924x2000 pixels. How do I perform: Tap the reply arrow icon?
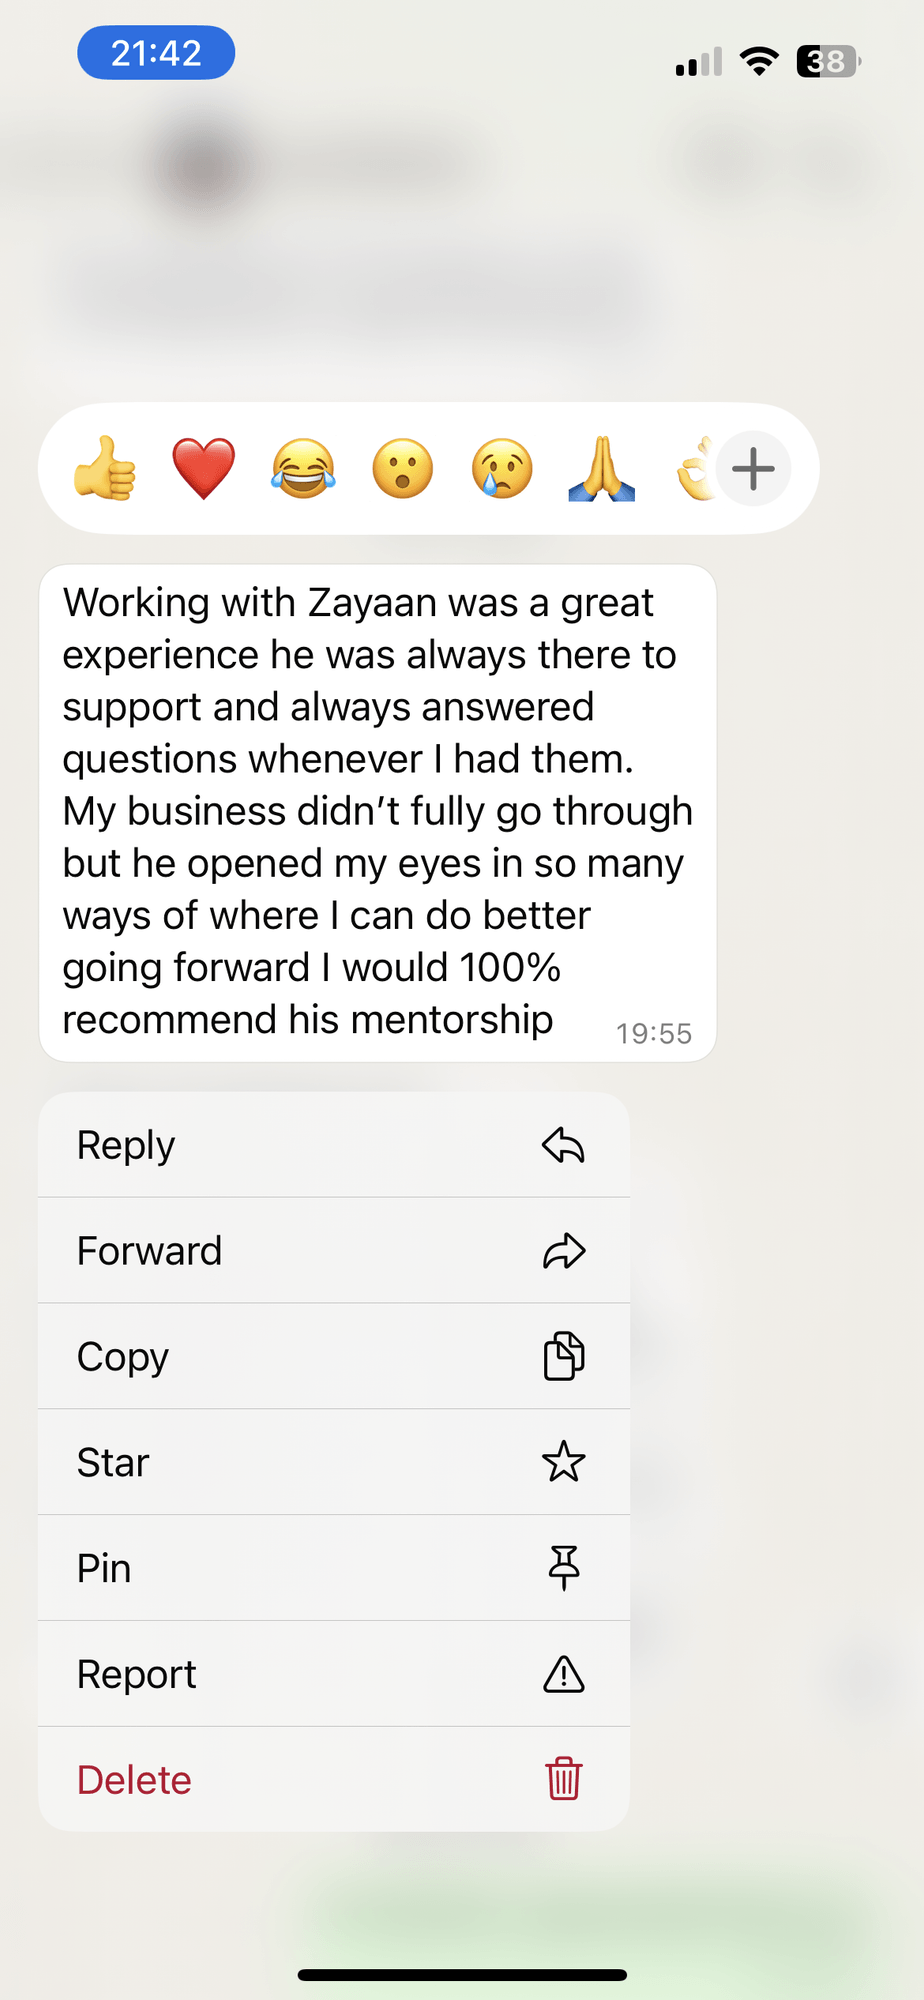pos(564,1145)
